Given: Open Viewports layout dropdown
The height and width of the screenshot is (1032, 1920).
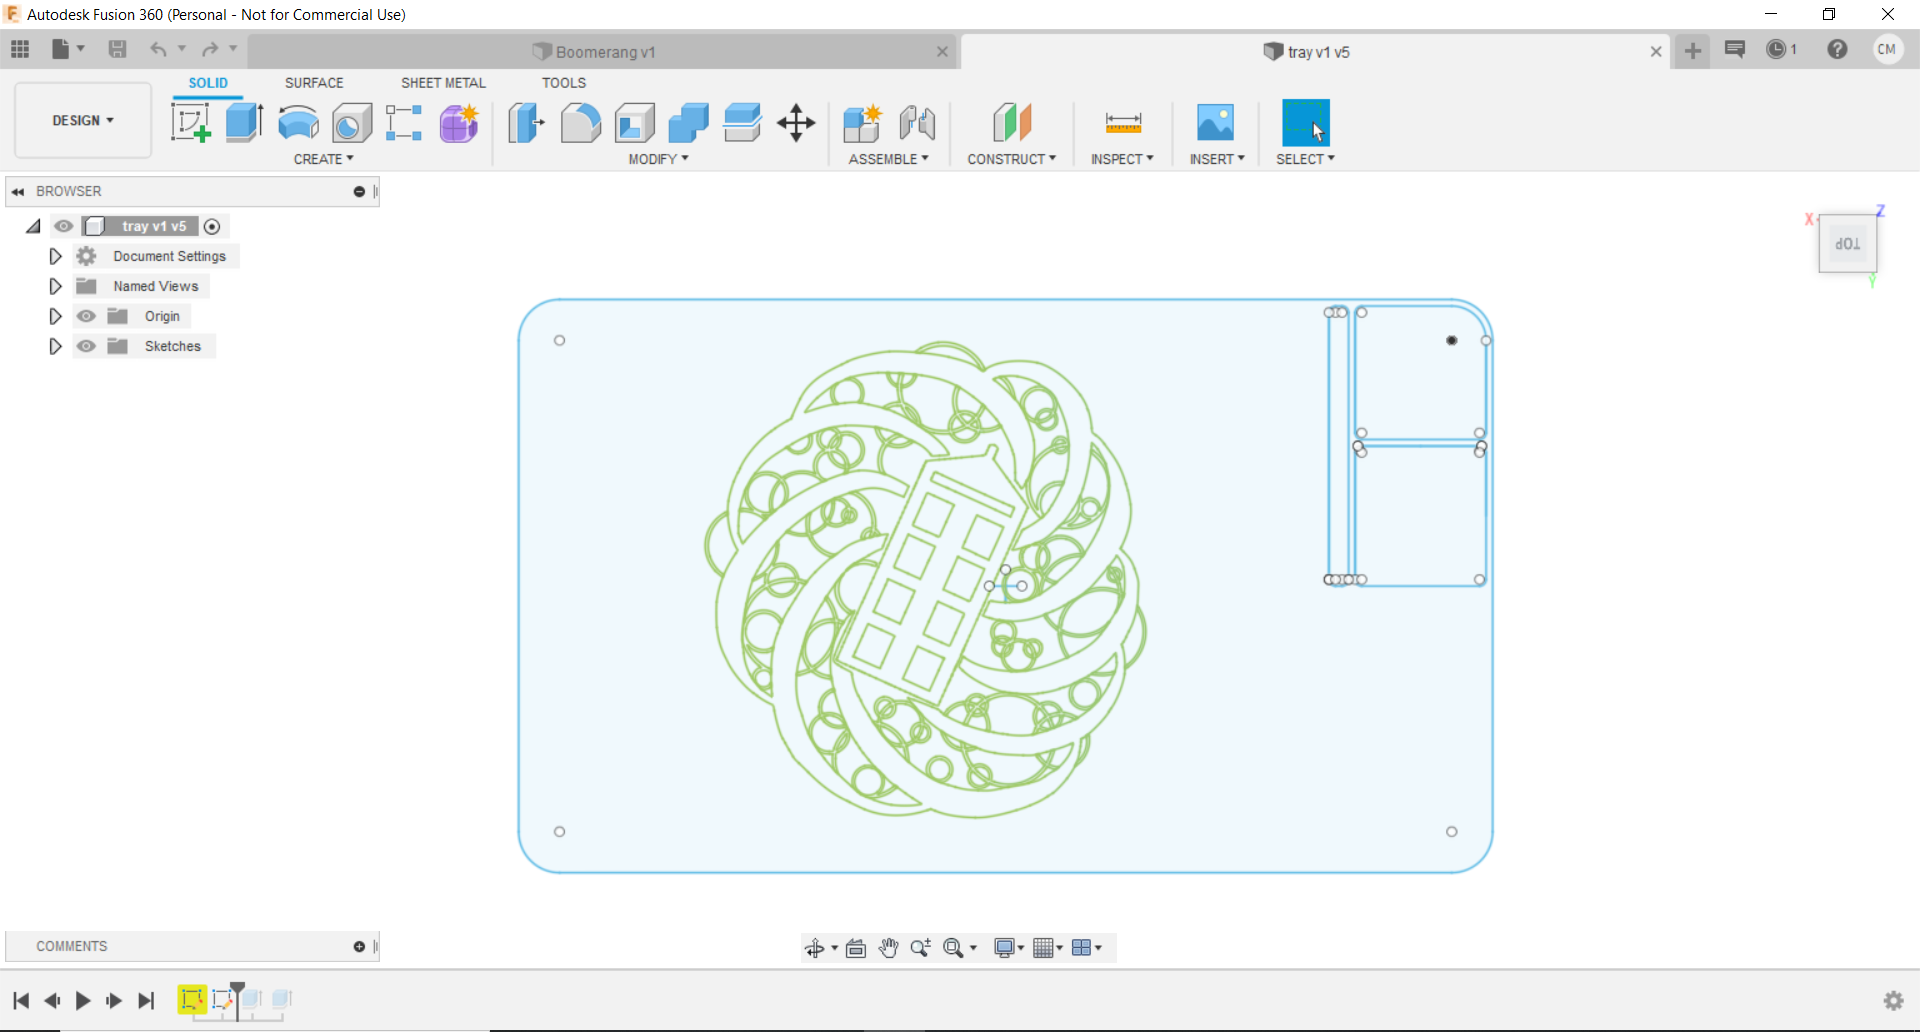Looking at the screenshot, I should (1086, 948).
